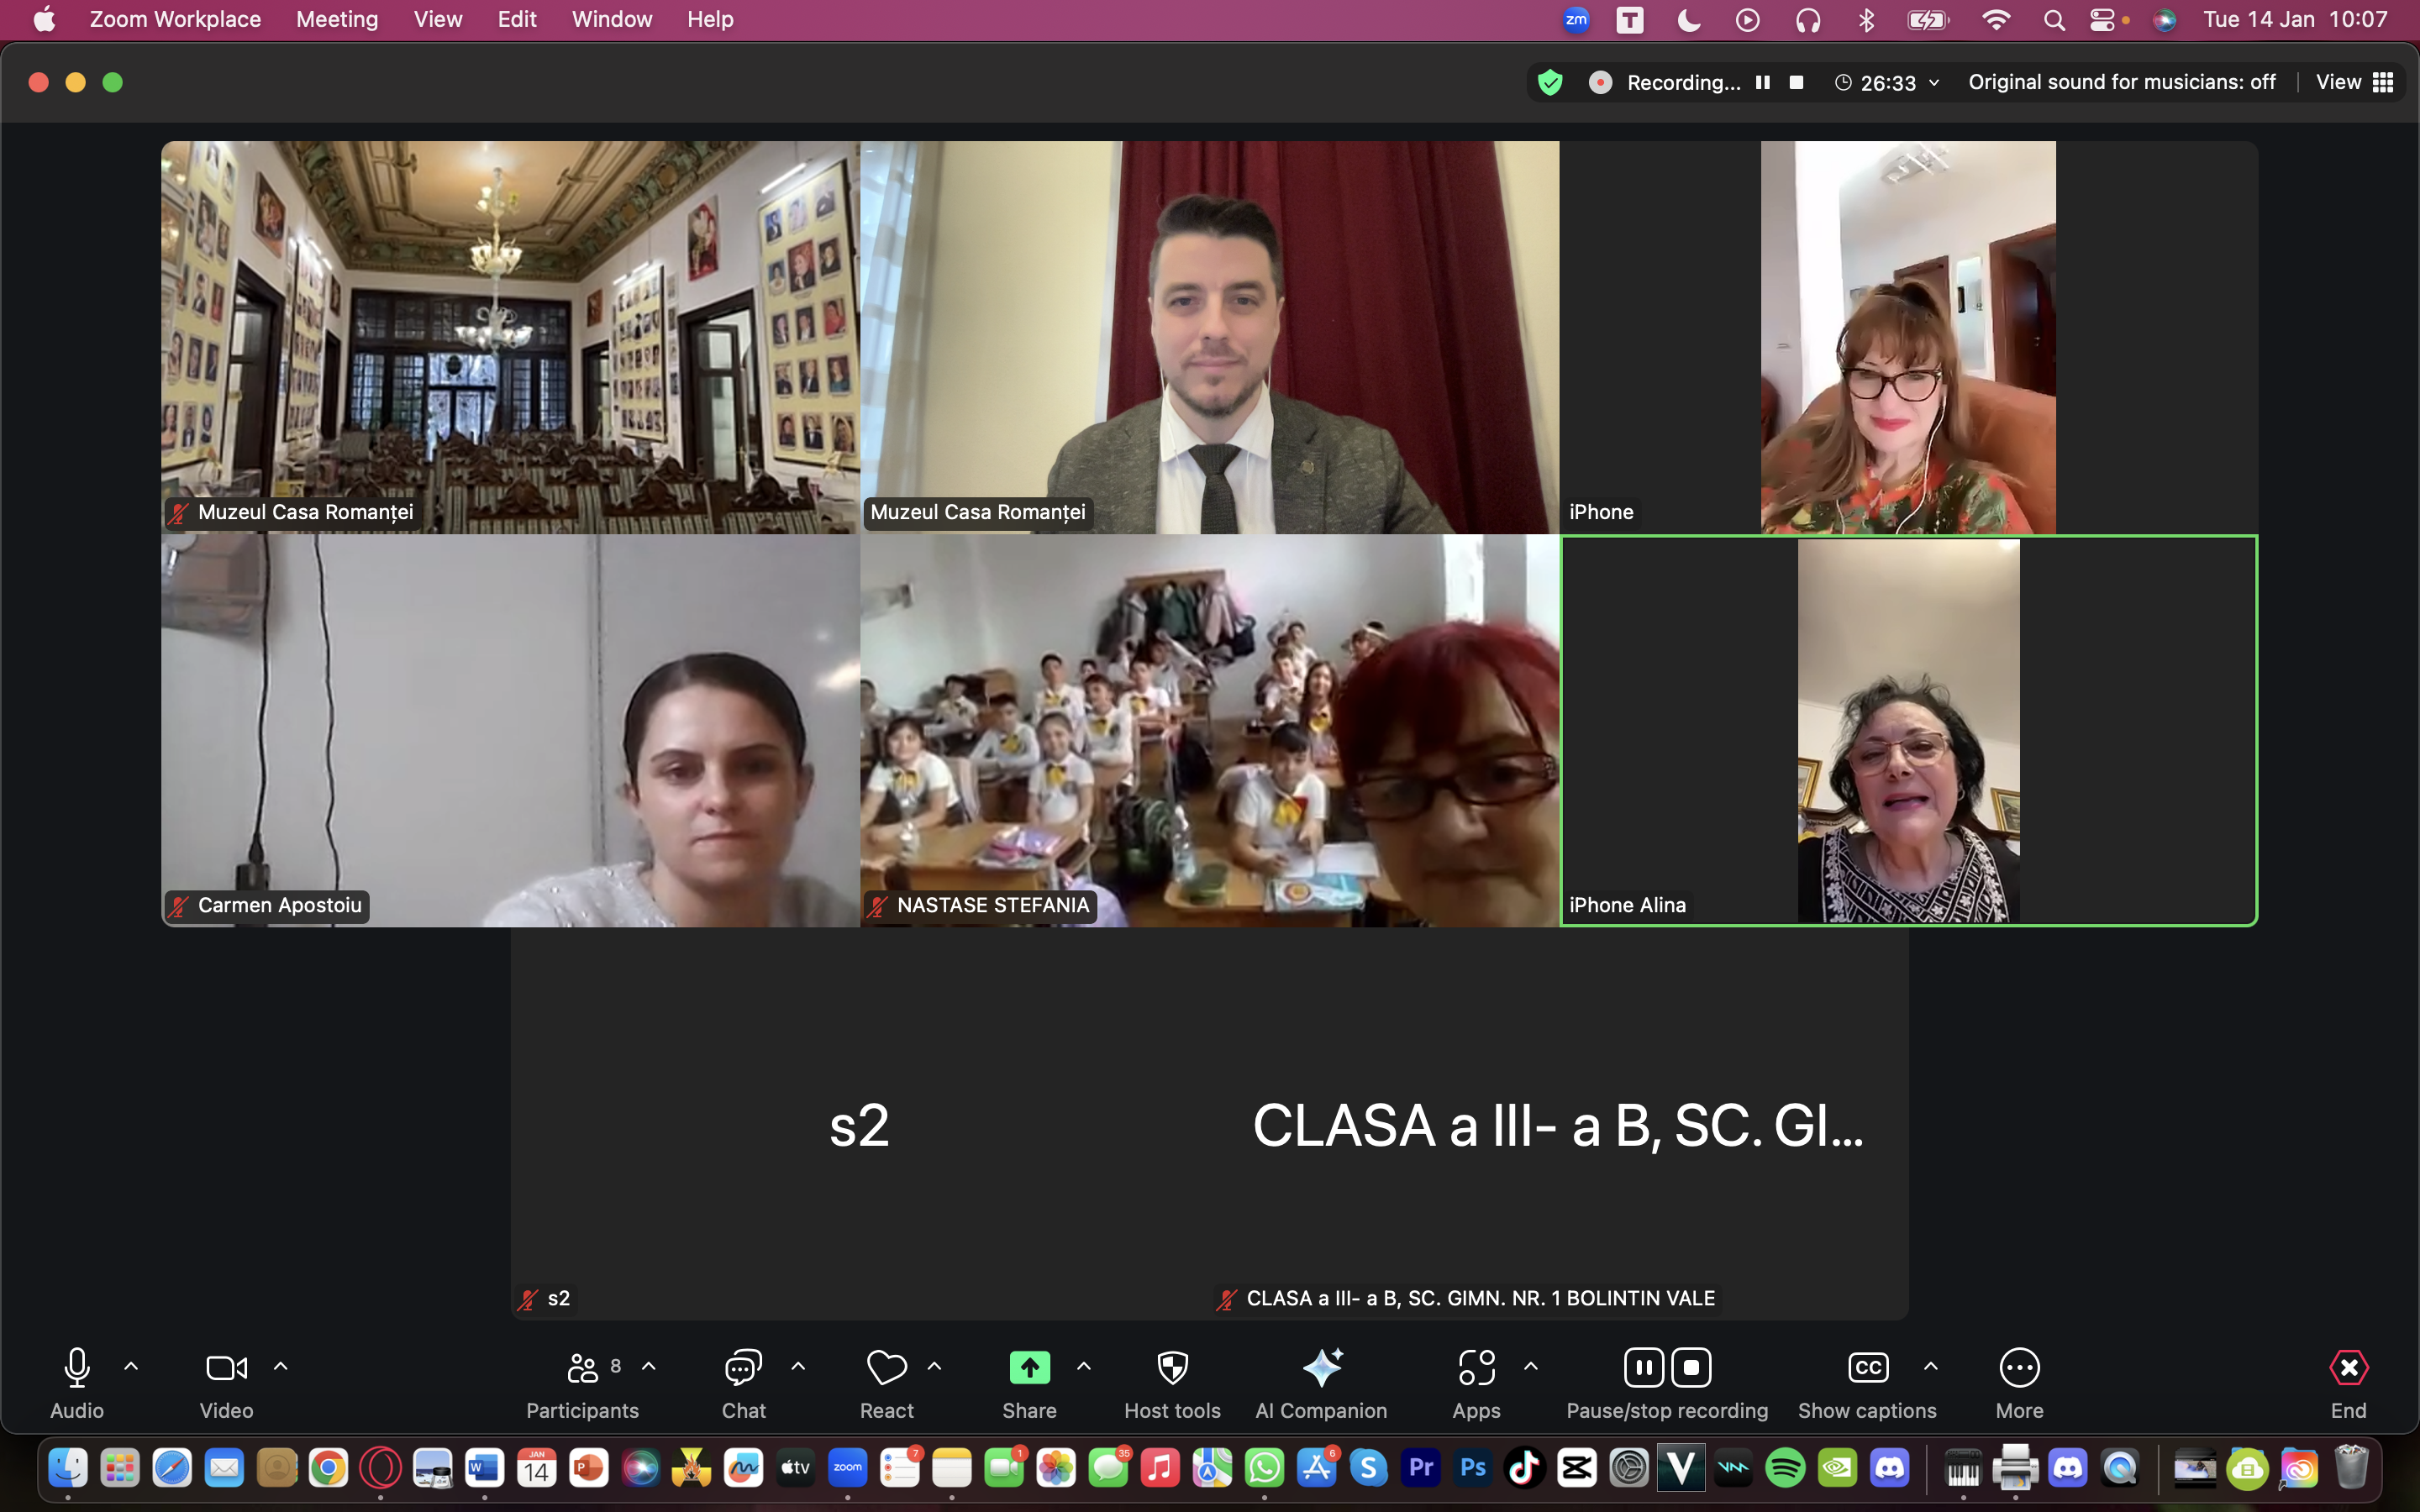The image size is (2420, 1512).
Task: Open the Window menu in menu bar
Action: [x=611, y=19]
